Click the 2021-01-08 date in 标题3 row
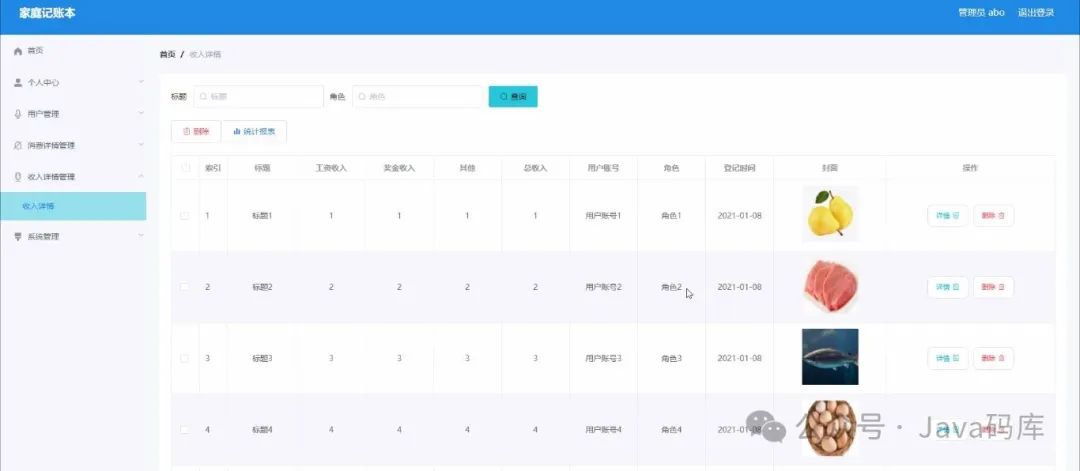This screenshot has height=471, width=1080. tap(740, 358)
